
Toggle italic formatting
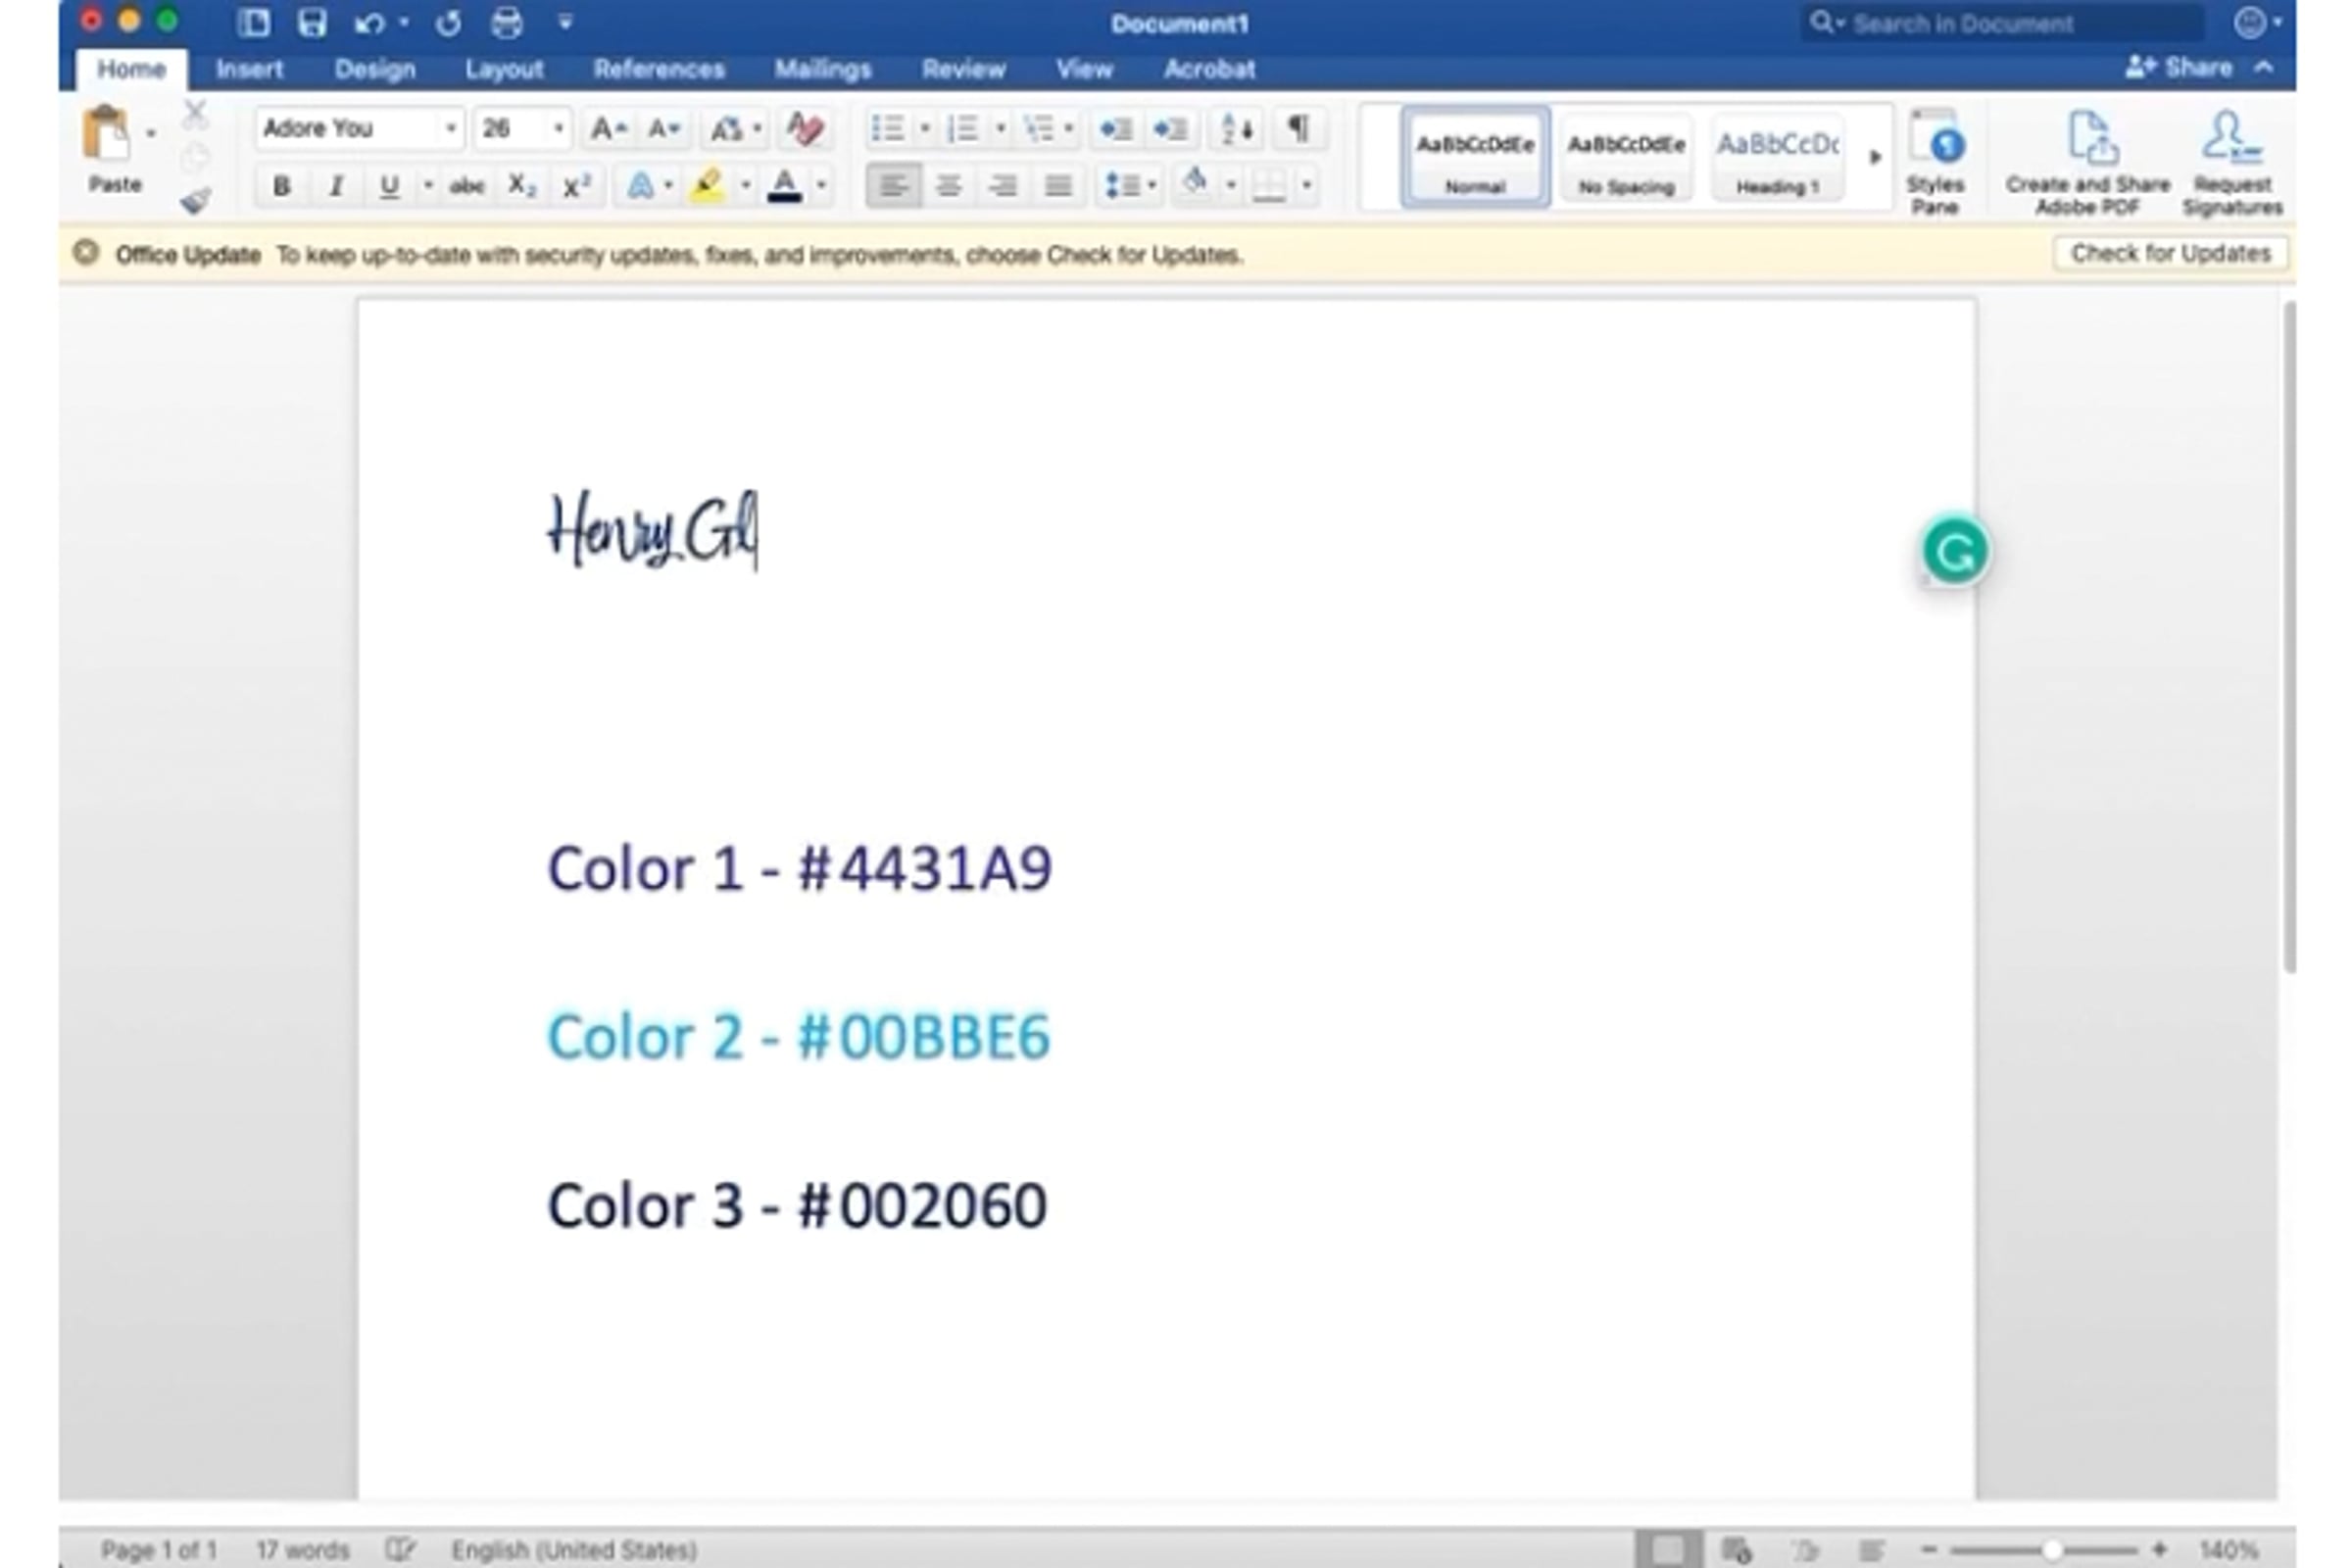336,186
